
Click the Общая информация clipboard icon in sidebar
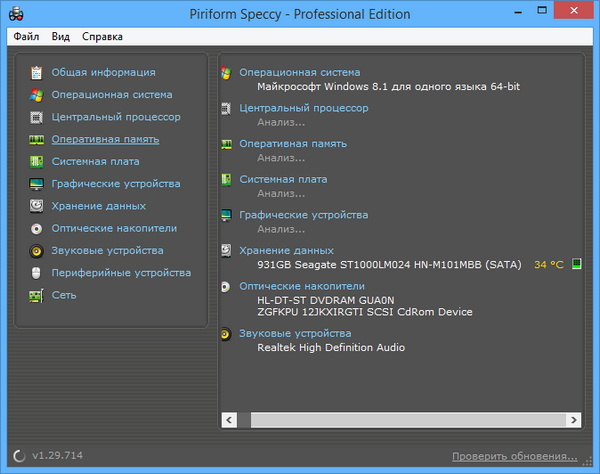pos(36,72)
